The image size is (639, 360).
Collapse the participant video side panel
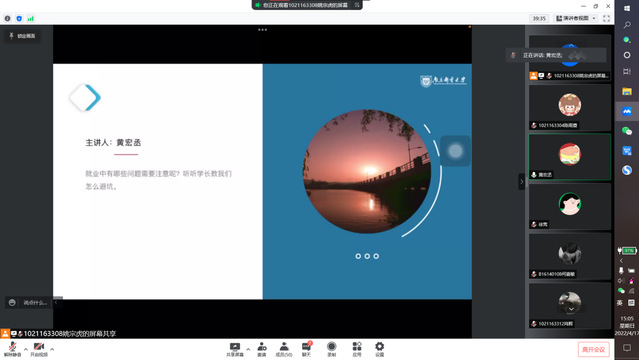(522, 181)
